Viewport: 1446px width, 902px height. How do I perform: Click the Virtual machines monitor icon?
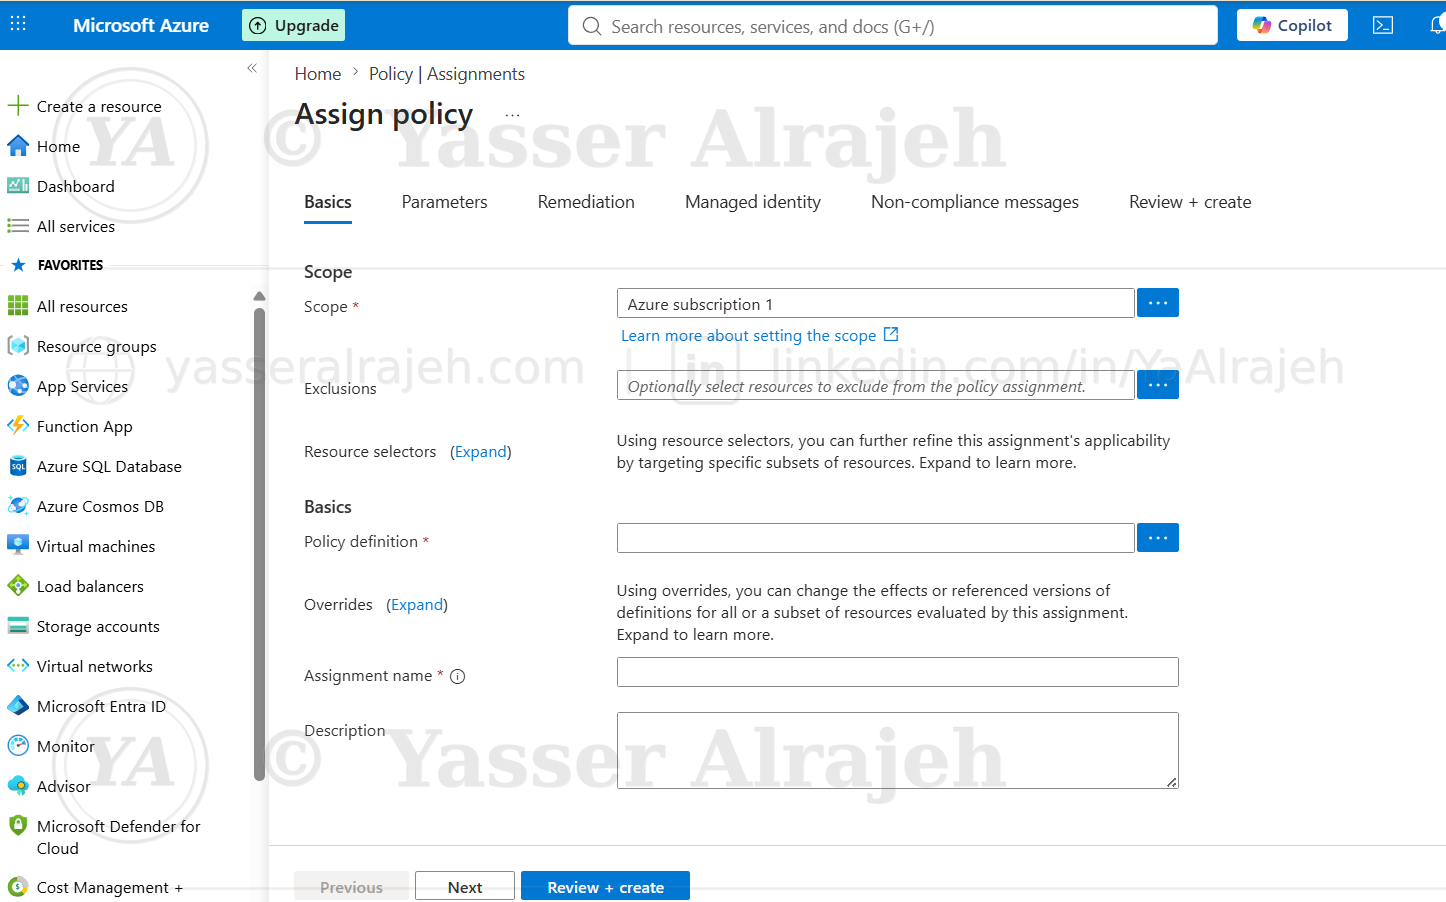click(x=18, y=545)
